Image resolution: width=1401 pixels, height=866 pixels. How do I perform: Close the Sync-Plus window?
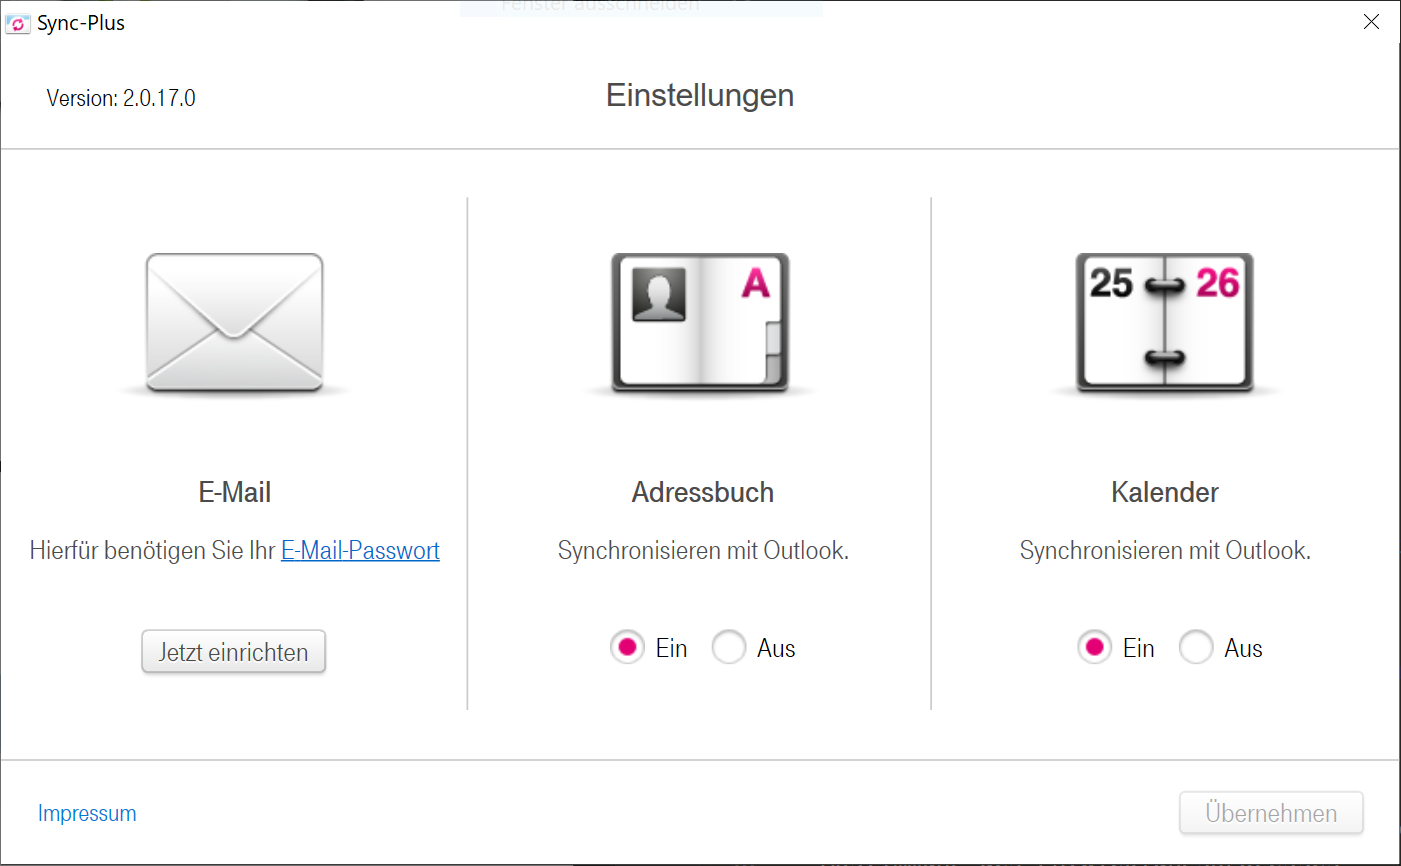[x=1371, y=22]
